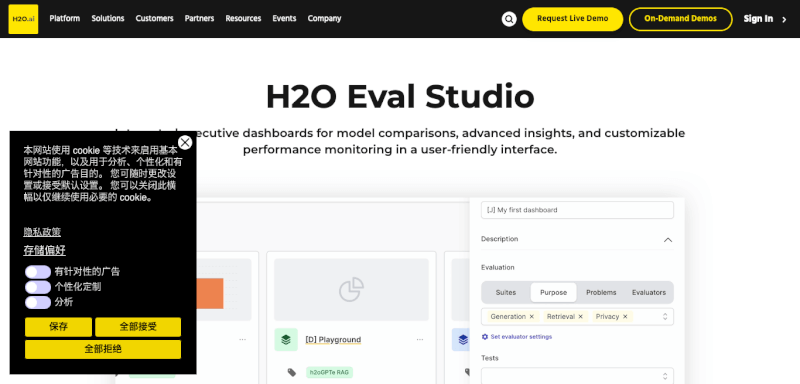
Task: Open the Company menu
Action: (324, 18)
